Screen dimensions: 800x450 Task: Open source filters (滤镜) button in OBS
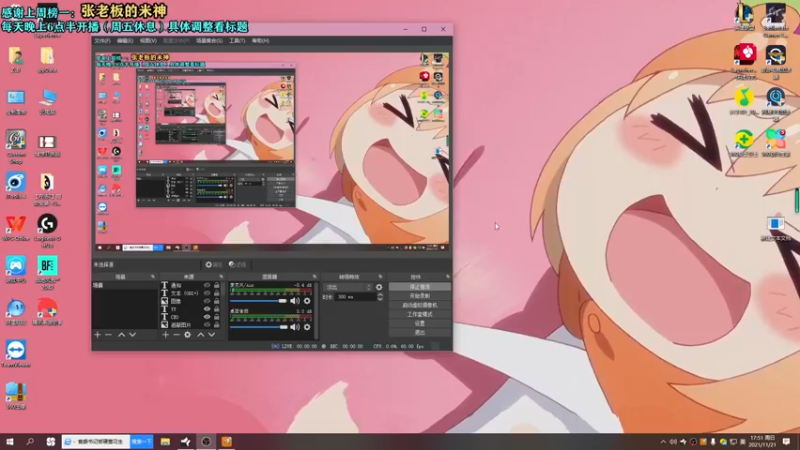coord(237,265)
